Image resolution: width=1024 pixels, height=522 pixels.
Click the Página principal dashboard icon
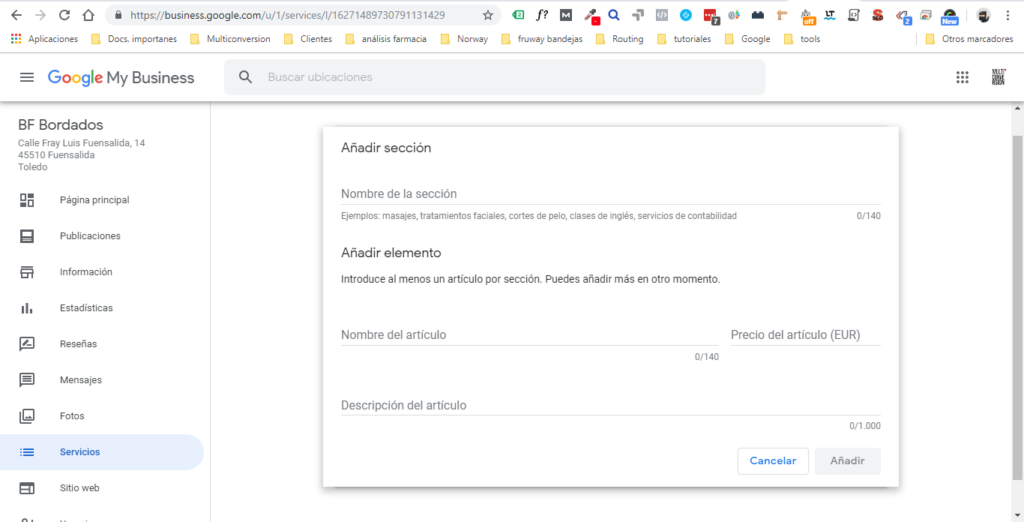coord(27,200)
